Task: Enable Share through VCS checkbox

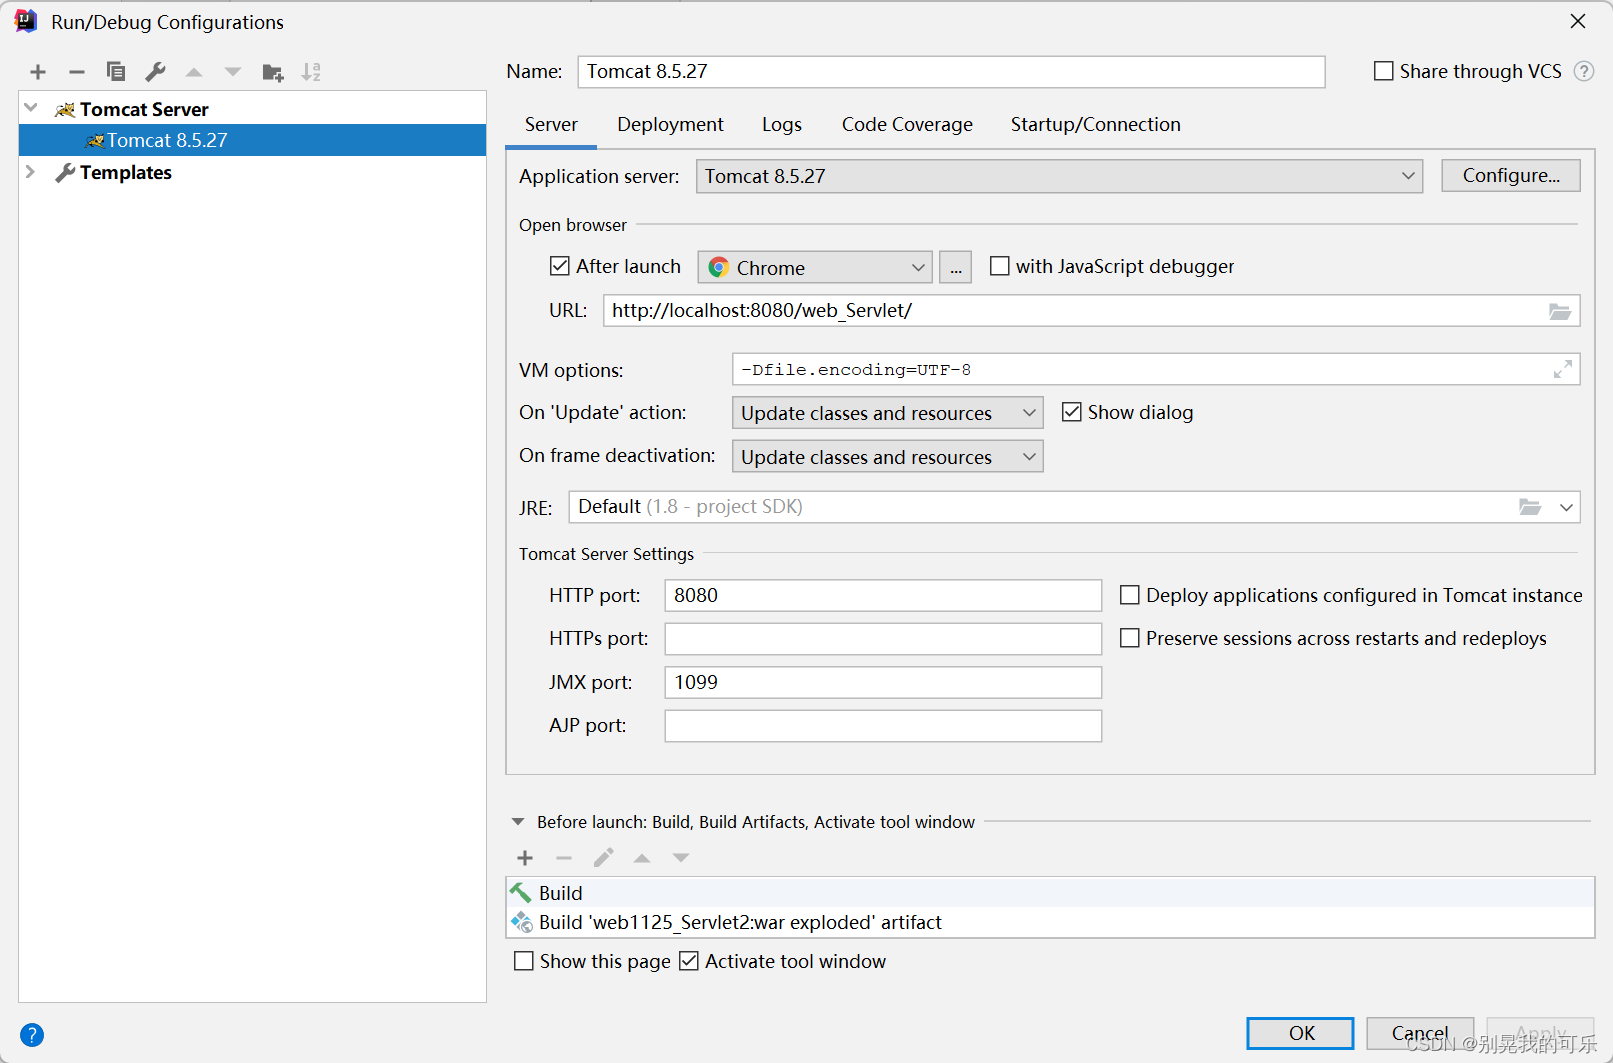Action: pyautogui.click(x=1384, y=71)
